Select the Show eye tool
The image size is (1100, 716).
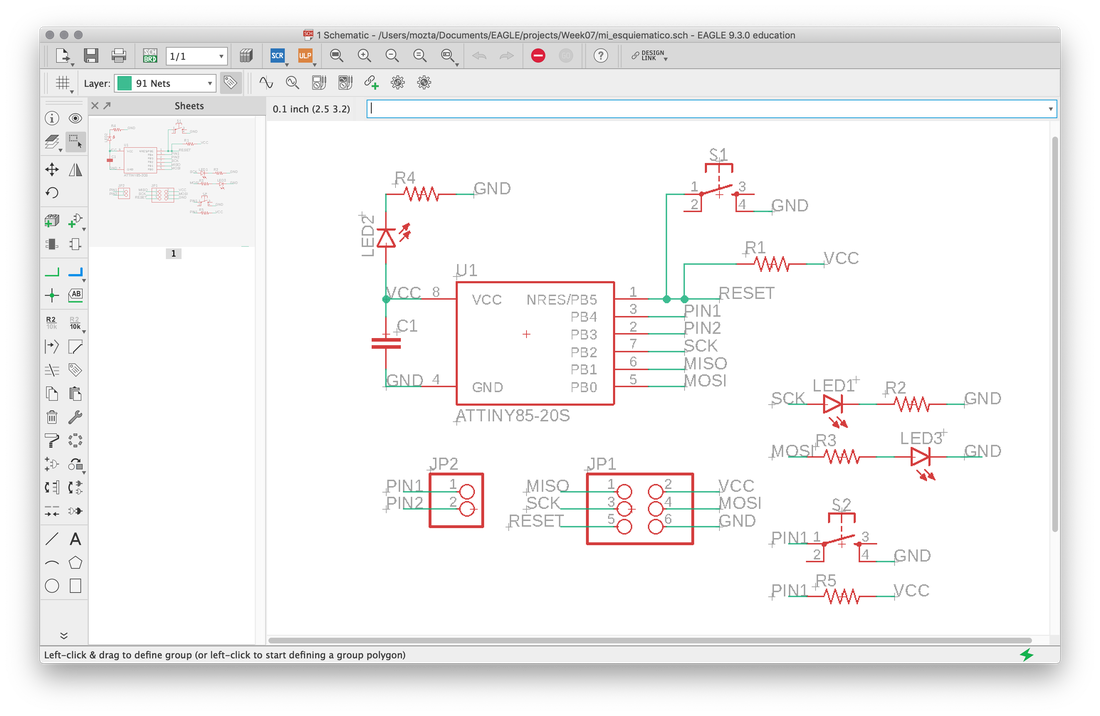[75, 118]
